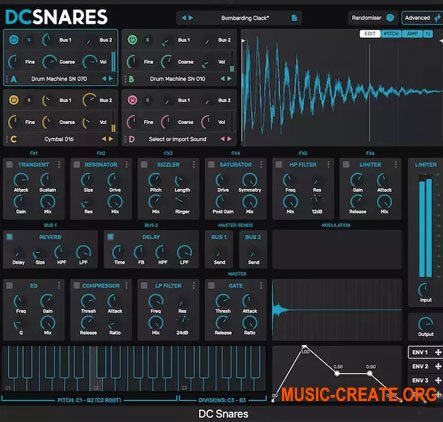Open FX6 Limiter module options menu
443x422 pixels.
coord(396,164)
